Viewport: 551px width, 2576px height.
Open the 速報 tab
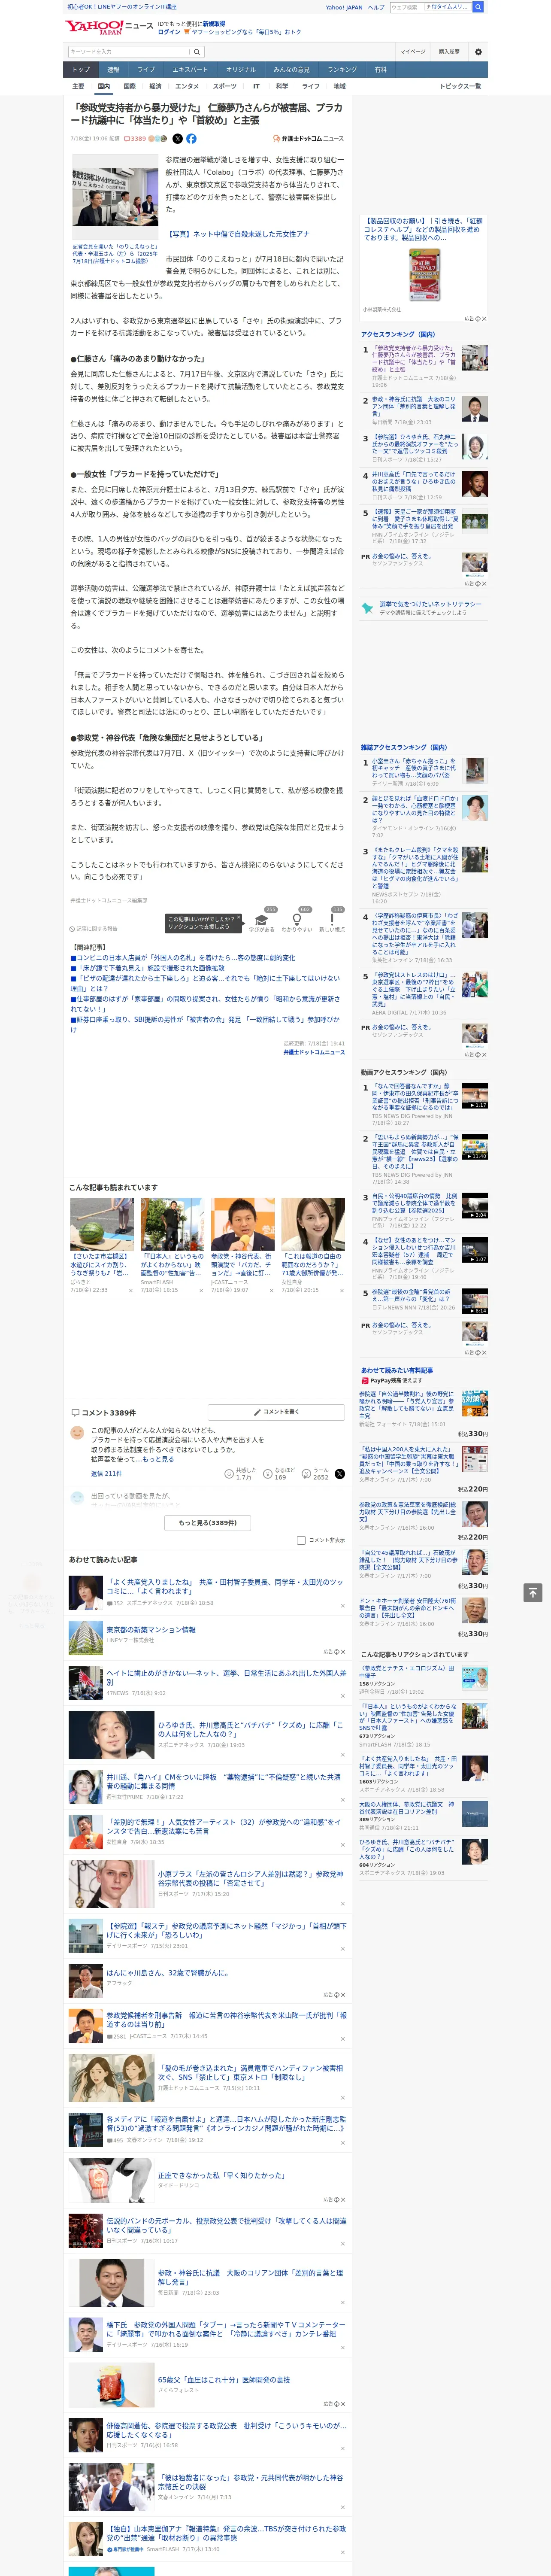point(113,70)
